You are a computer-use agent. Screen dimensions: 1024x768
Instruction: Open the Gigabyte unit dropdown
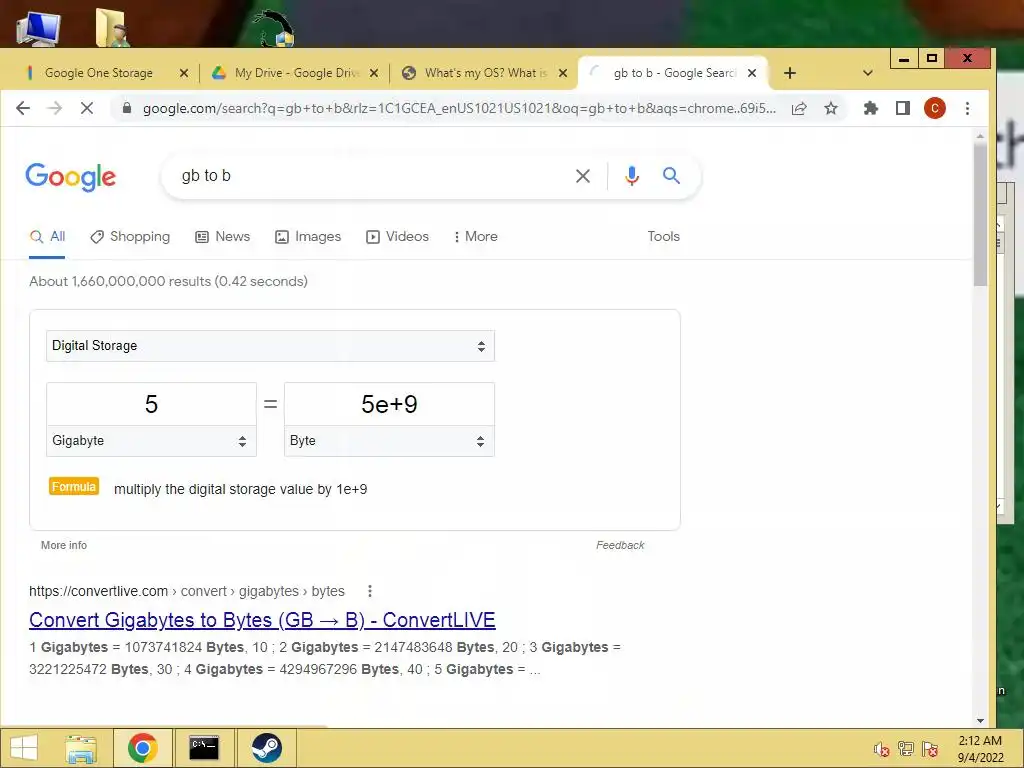click(x=151, y=441)
